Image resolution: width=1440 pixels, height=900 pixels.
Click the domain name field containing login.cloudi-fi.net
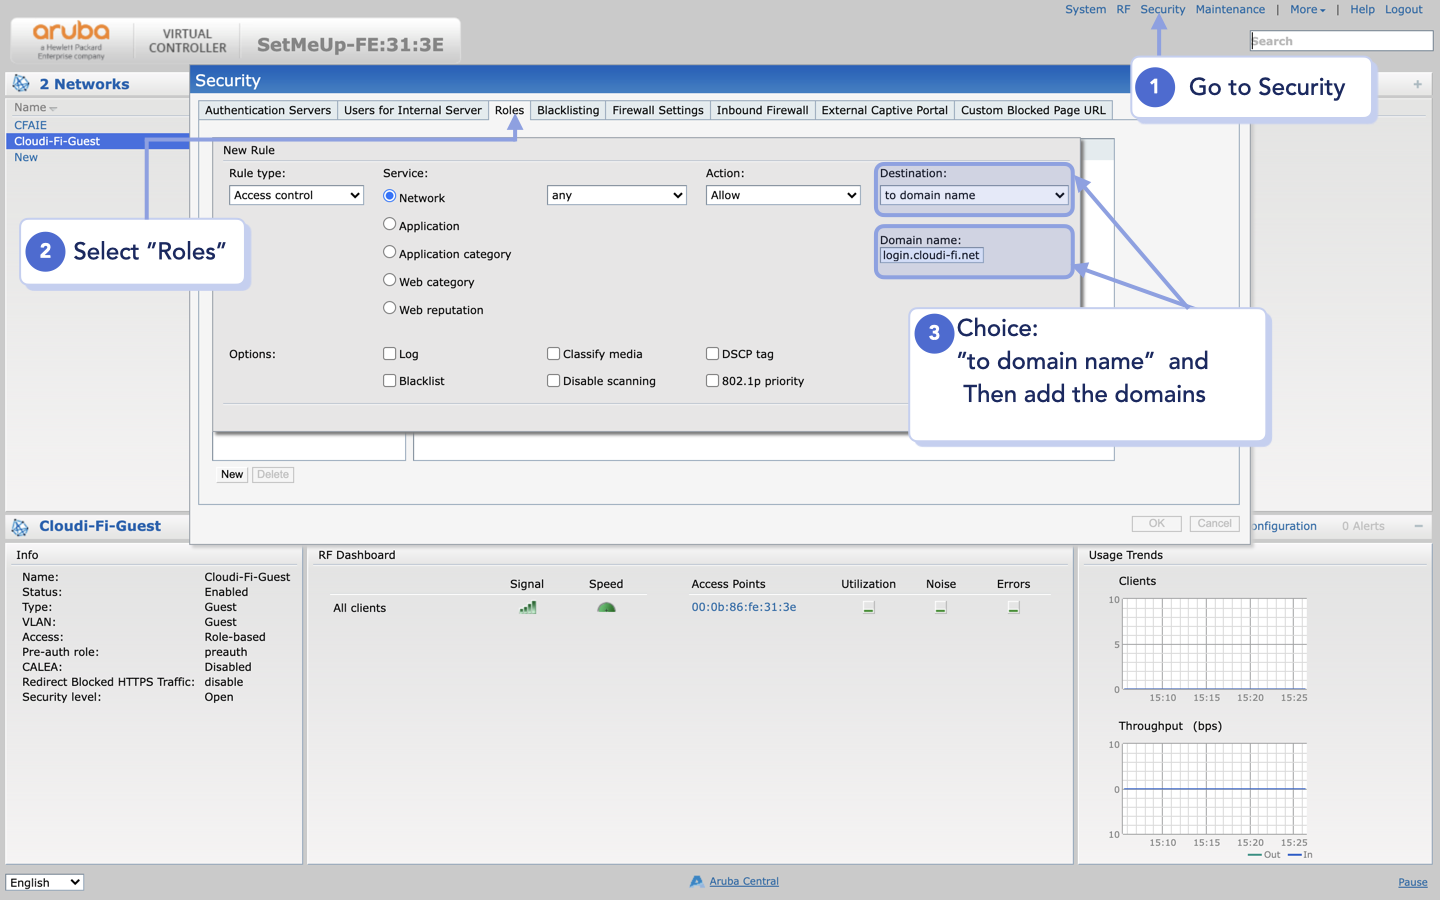pyautogui.click(x=931, y=255)
